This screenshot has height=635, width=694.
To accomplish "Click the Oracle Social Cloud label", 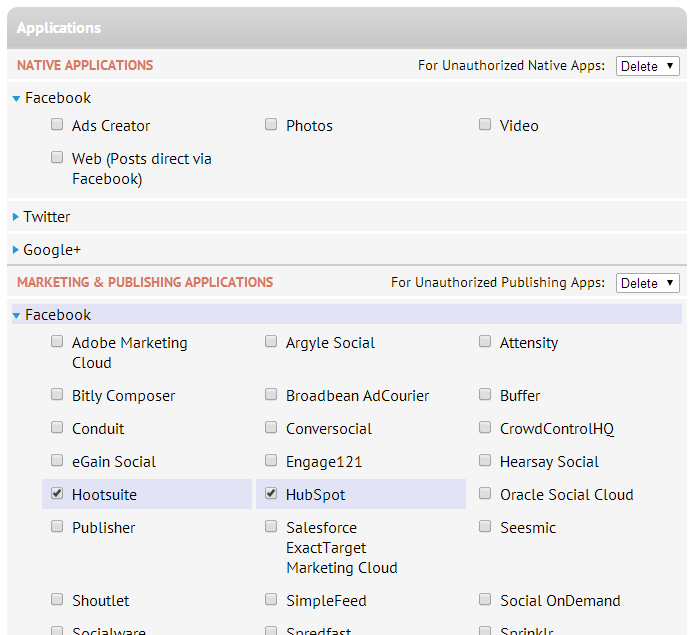I will tap(567, 495).
